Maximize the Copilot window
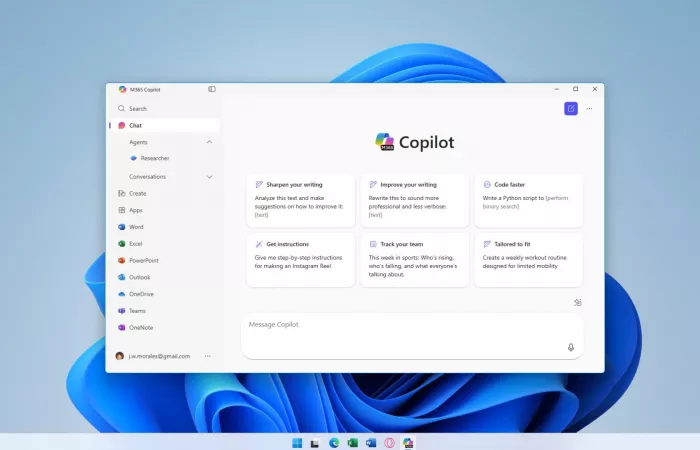Image resolution: width=700 pixels, height=450 pixels. (575, 89)
